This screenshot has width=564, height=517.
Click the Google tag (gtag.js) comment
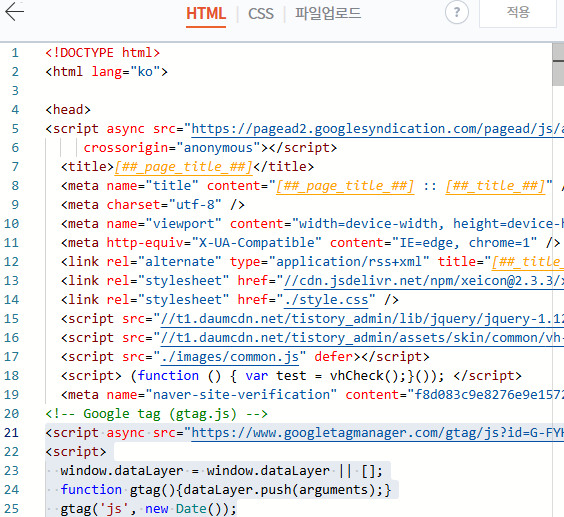[156, 414]
